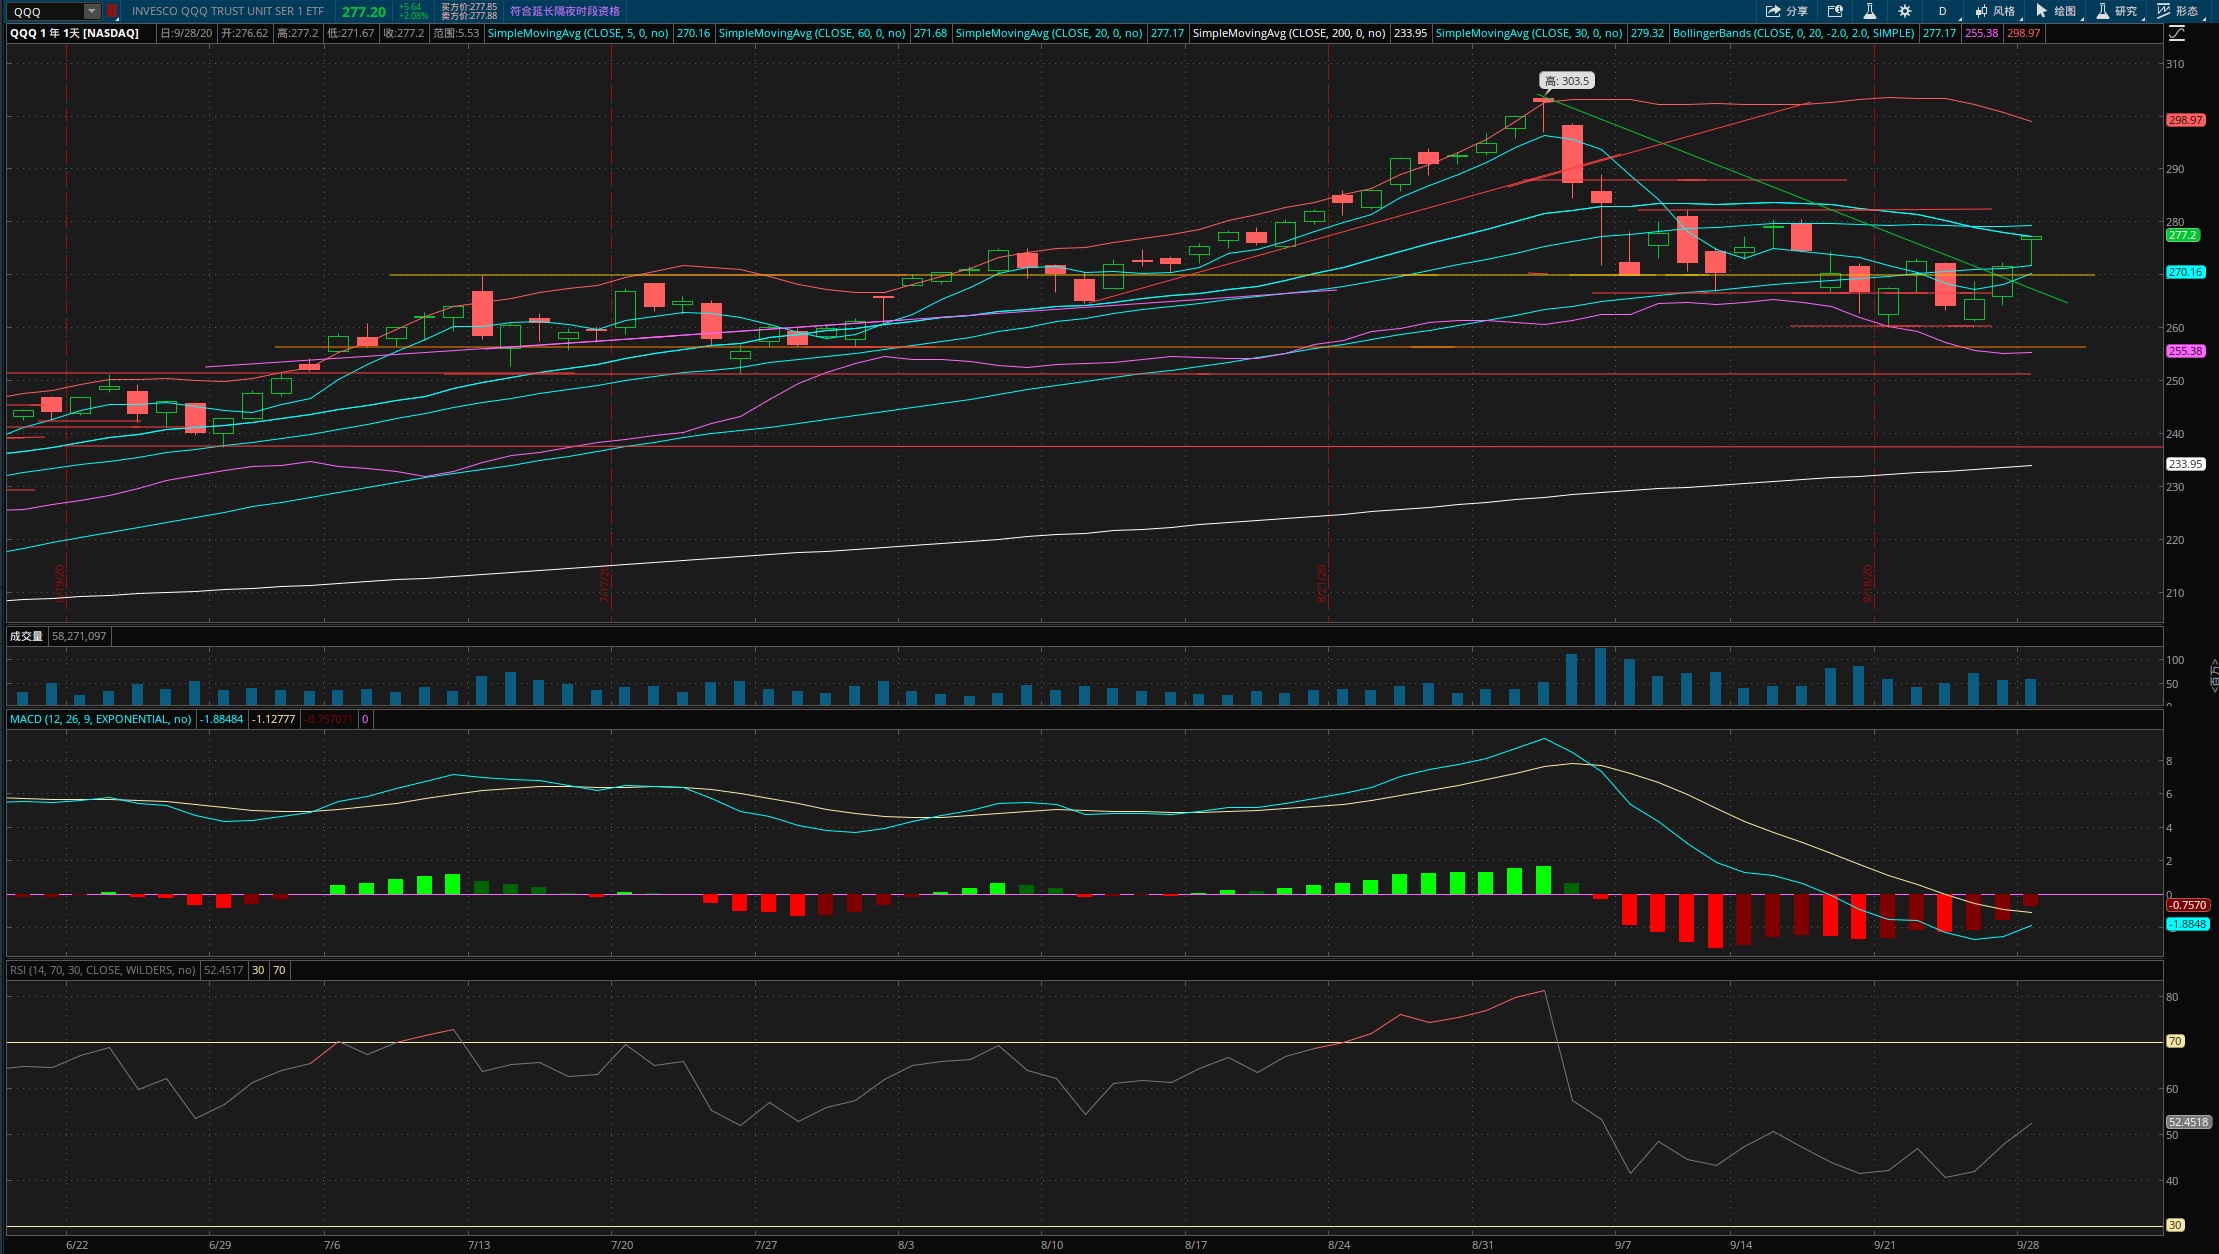2219x1254 pixels.
Task: Click the 270.16 cyan price axis tag
Action: pyautogui.click(x=2185, y=272)
